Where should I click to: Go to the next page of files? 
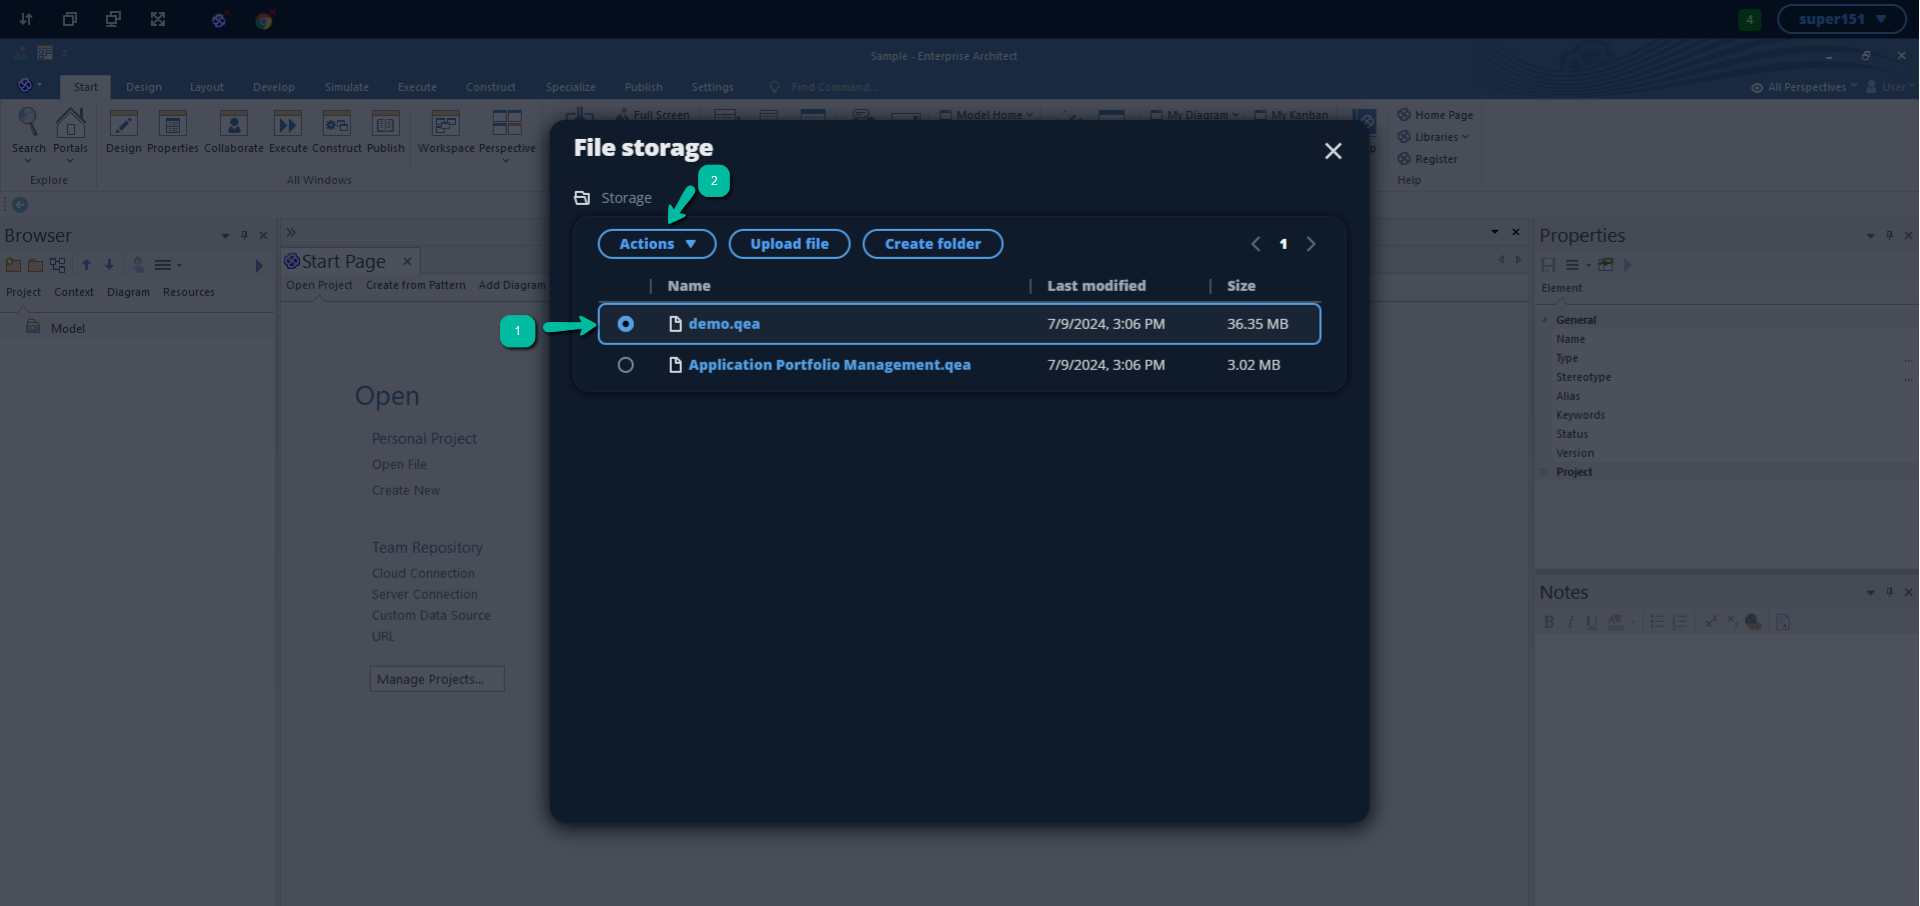pyautogui.click(x=1311, y=244)
